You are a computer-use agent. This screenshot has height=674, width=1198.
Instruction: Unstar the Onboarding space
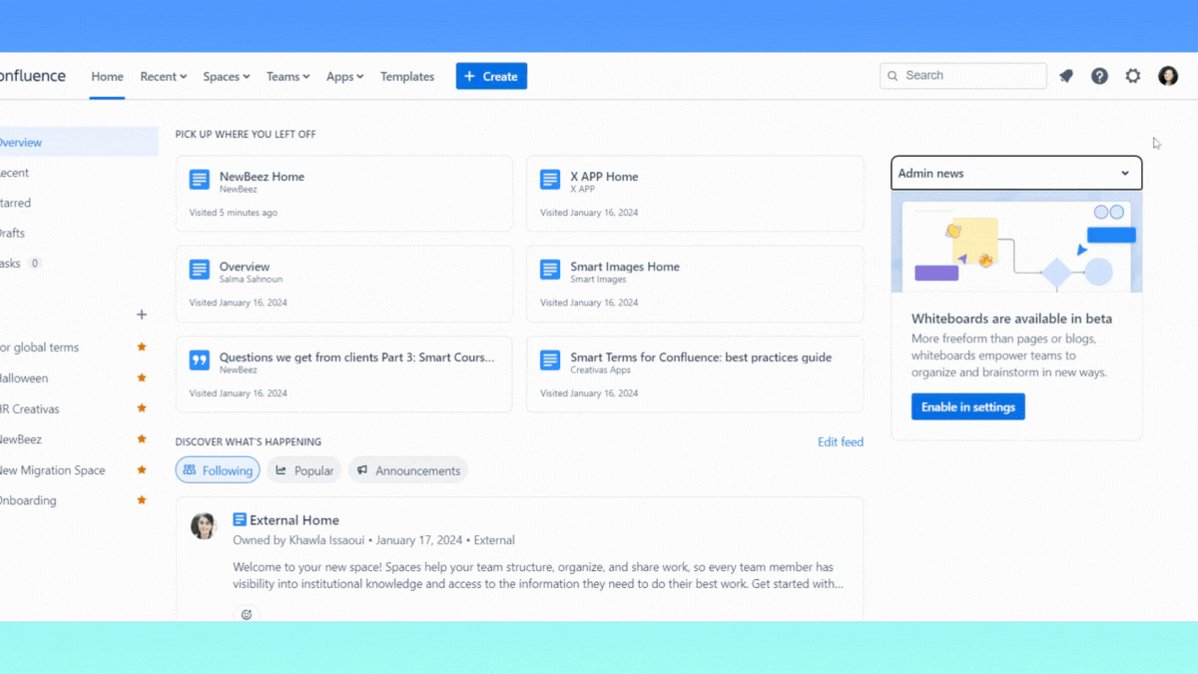click(x=141, y=500)
